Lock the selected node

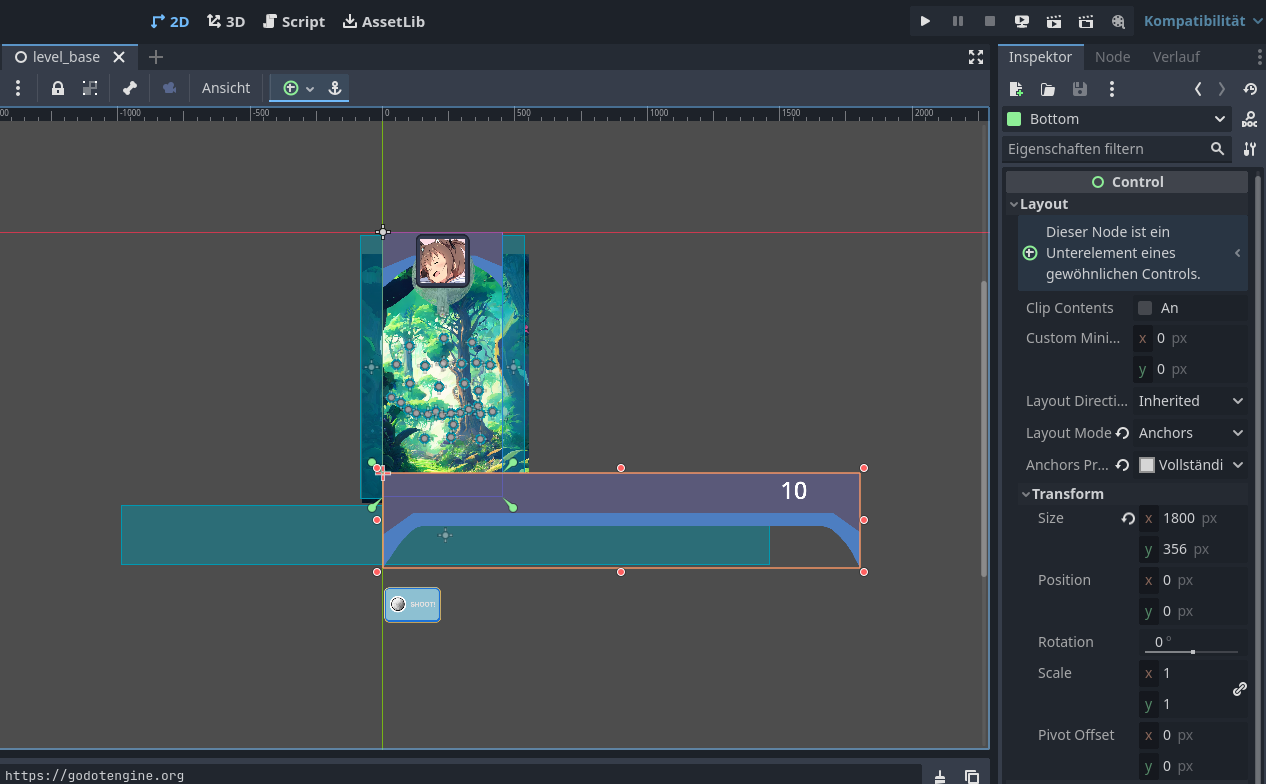tap(58, 88)
